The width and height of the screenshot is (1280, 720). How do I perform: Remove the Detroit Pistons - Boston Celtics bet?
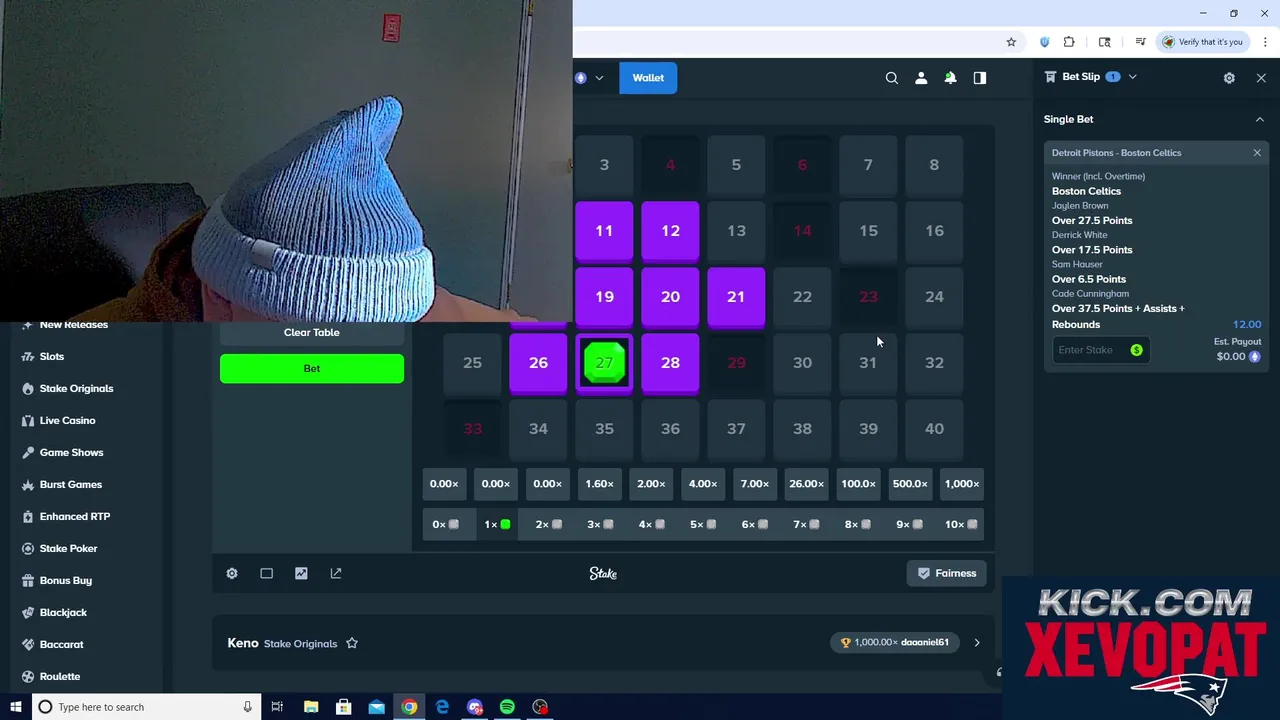(1257, 153)
